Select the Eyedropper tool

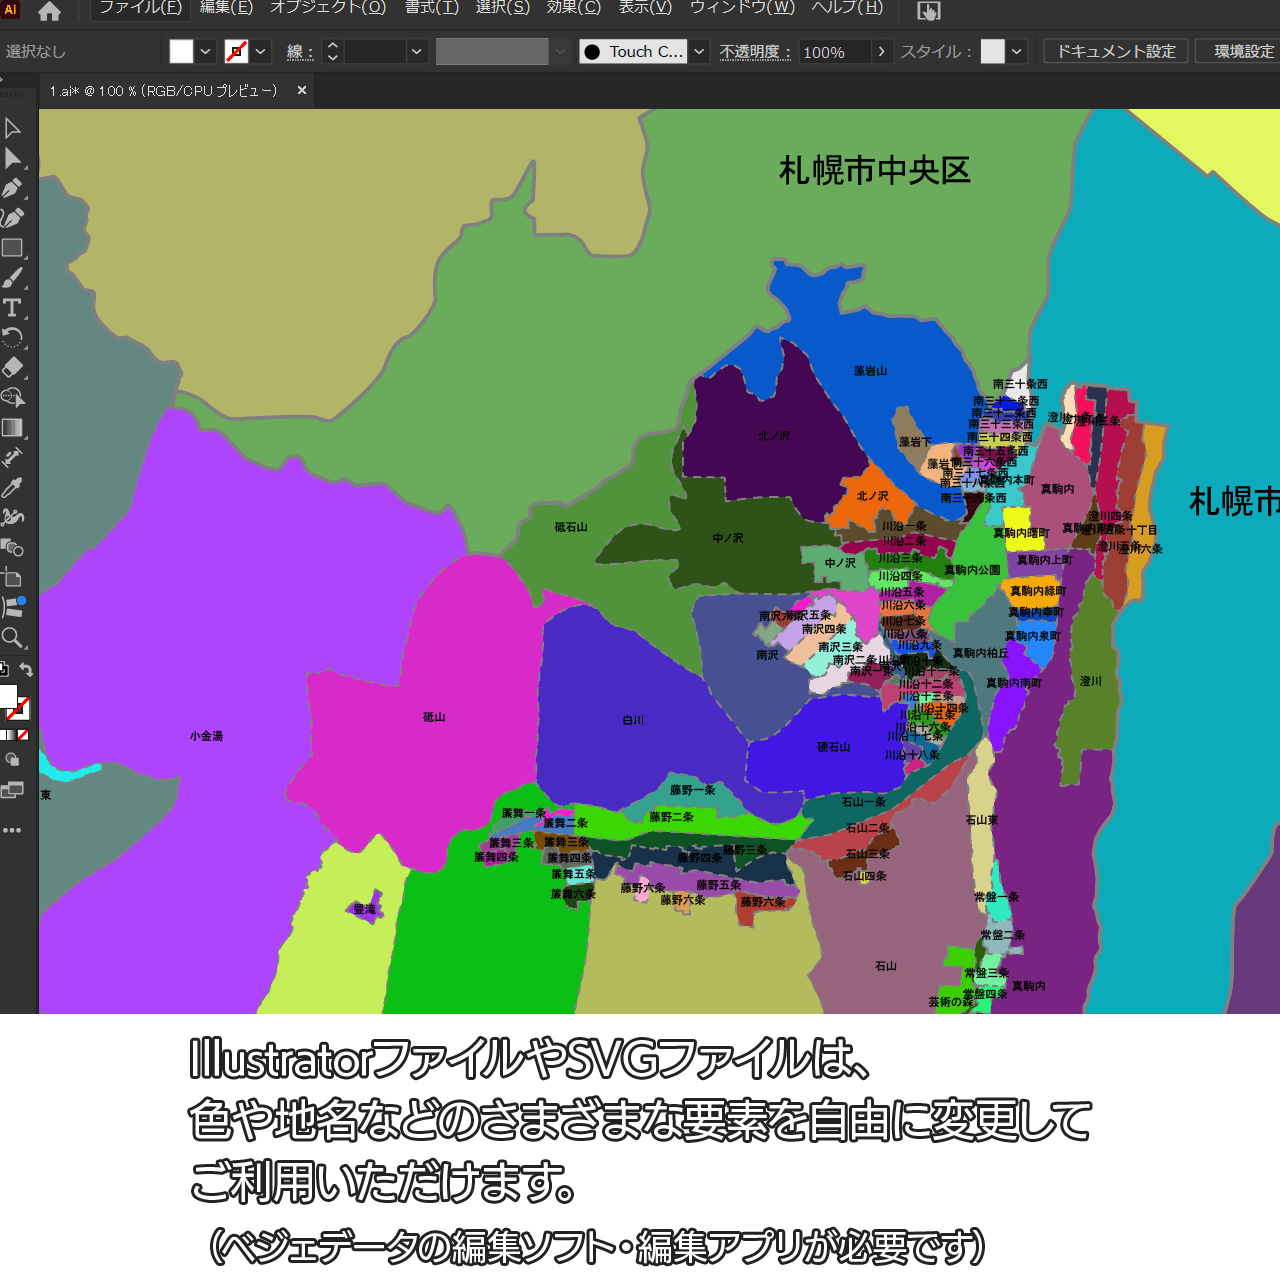tap(13, 488)
